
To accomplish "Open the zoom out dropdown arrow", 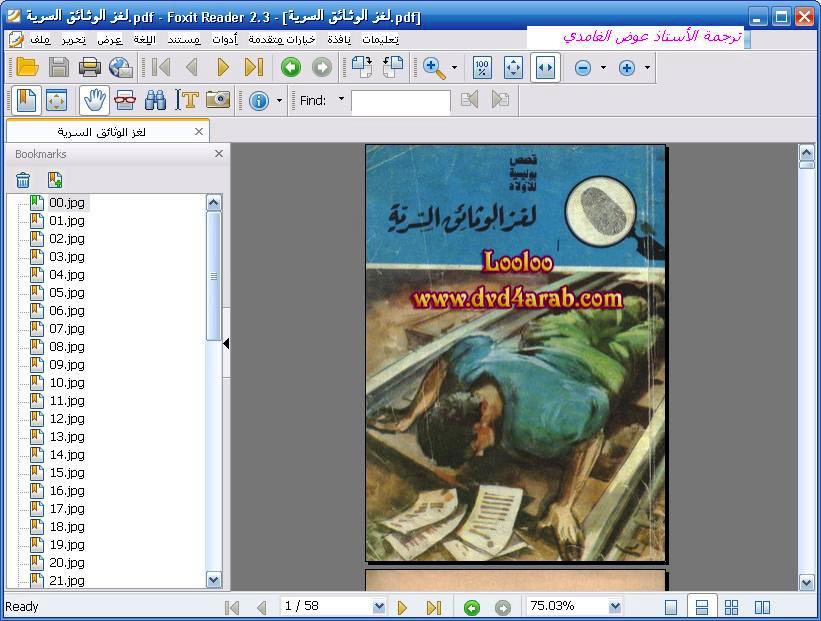I will pos(603,68).
